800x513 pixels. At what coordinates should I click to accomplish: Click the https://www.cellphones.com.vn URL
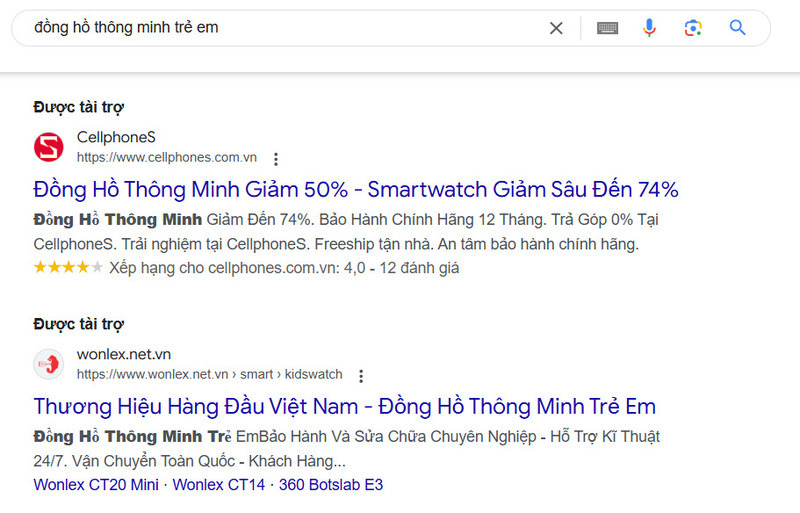(166, 157)
